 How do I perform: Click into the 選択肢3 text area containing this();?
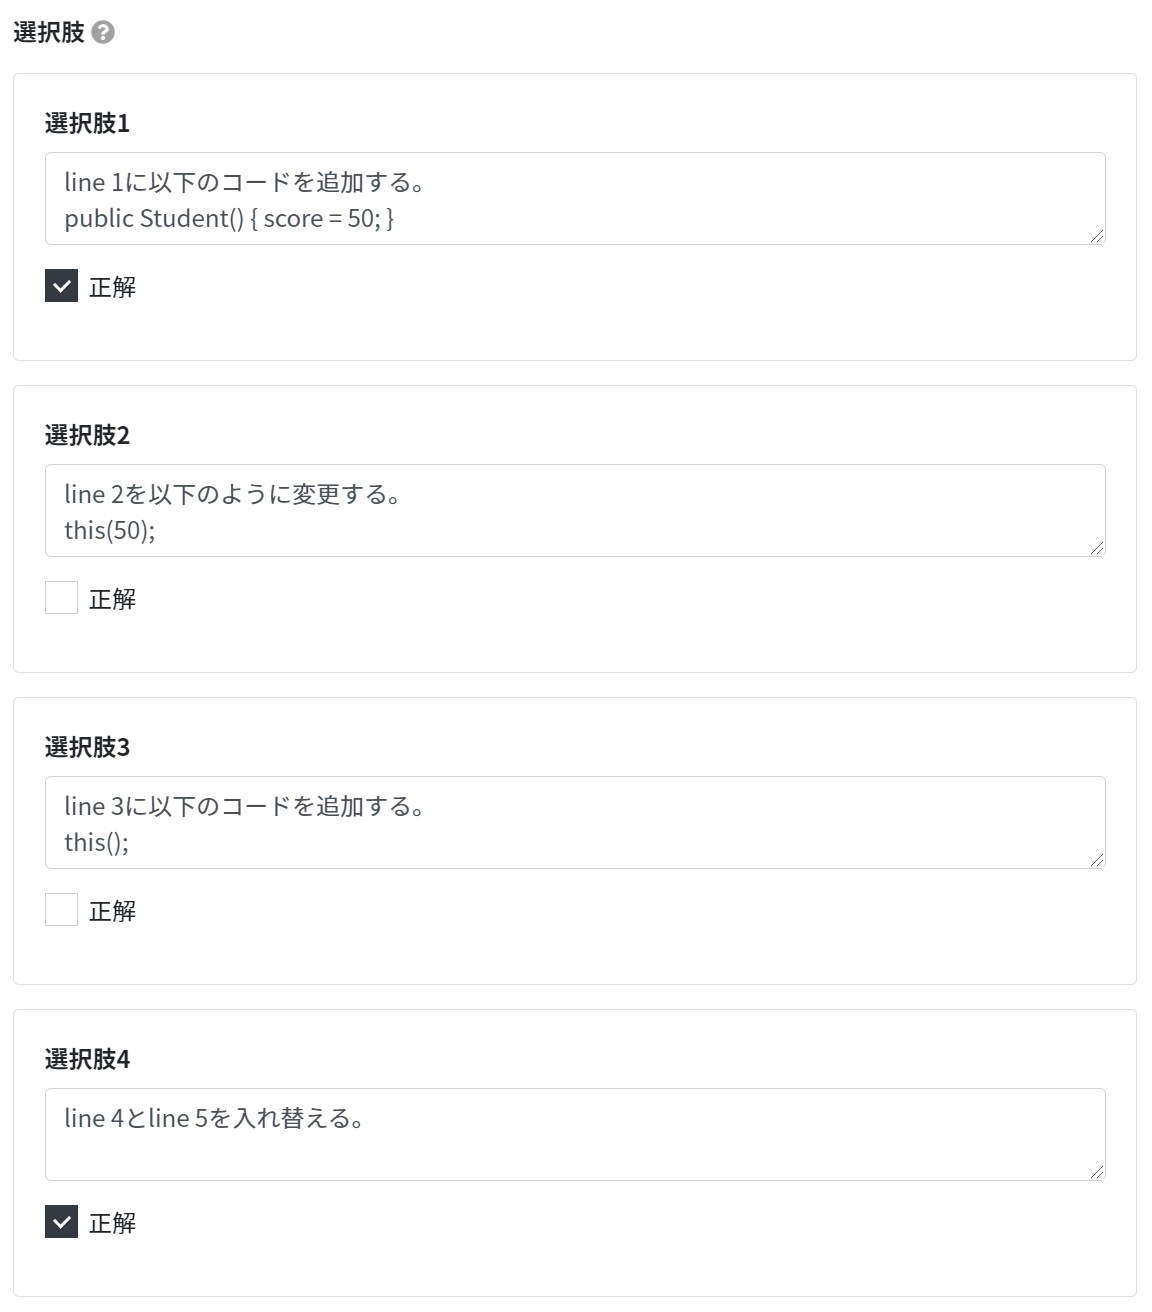[x=575, y=823]
